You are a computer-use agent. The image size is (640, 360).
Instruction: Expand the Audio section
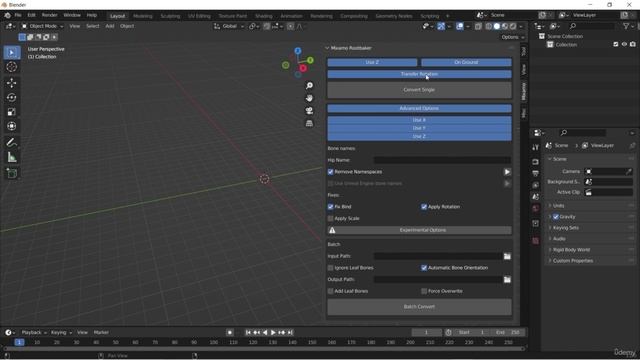click(x=559, y=239)
